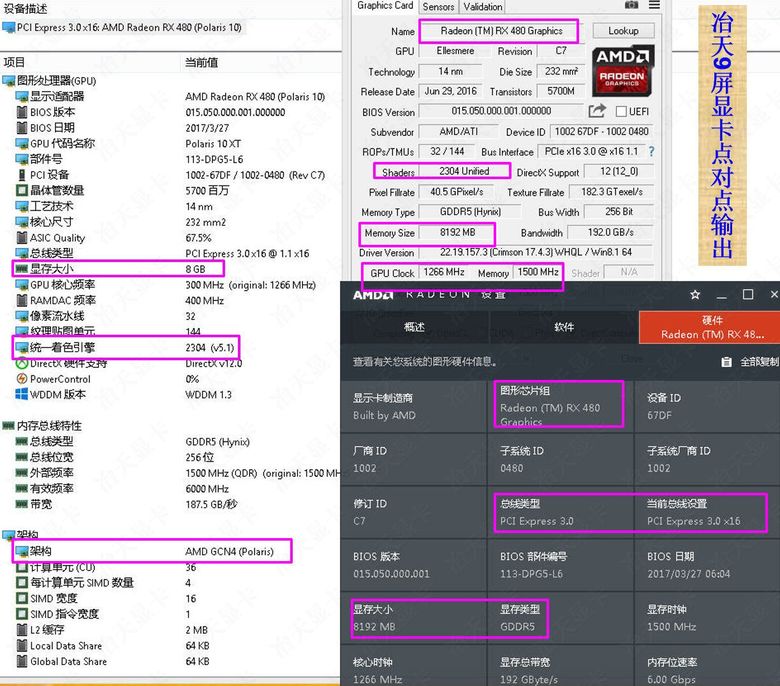Click the 设备 ID 67DF tile
The image size is (780, 686).
click(707, 406)
